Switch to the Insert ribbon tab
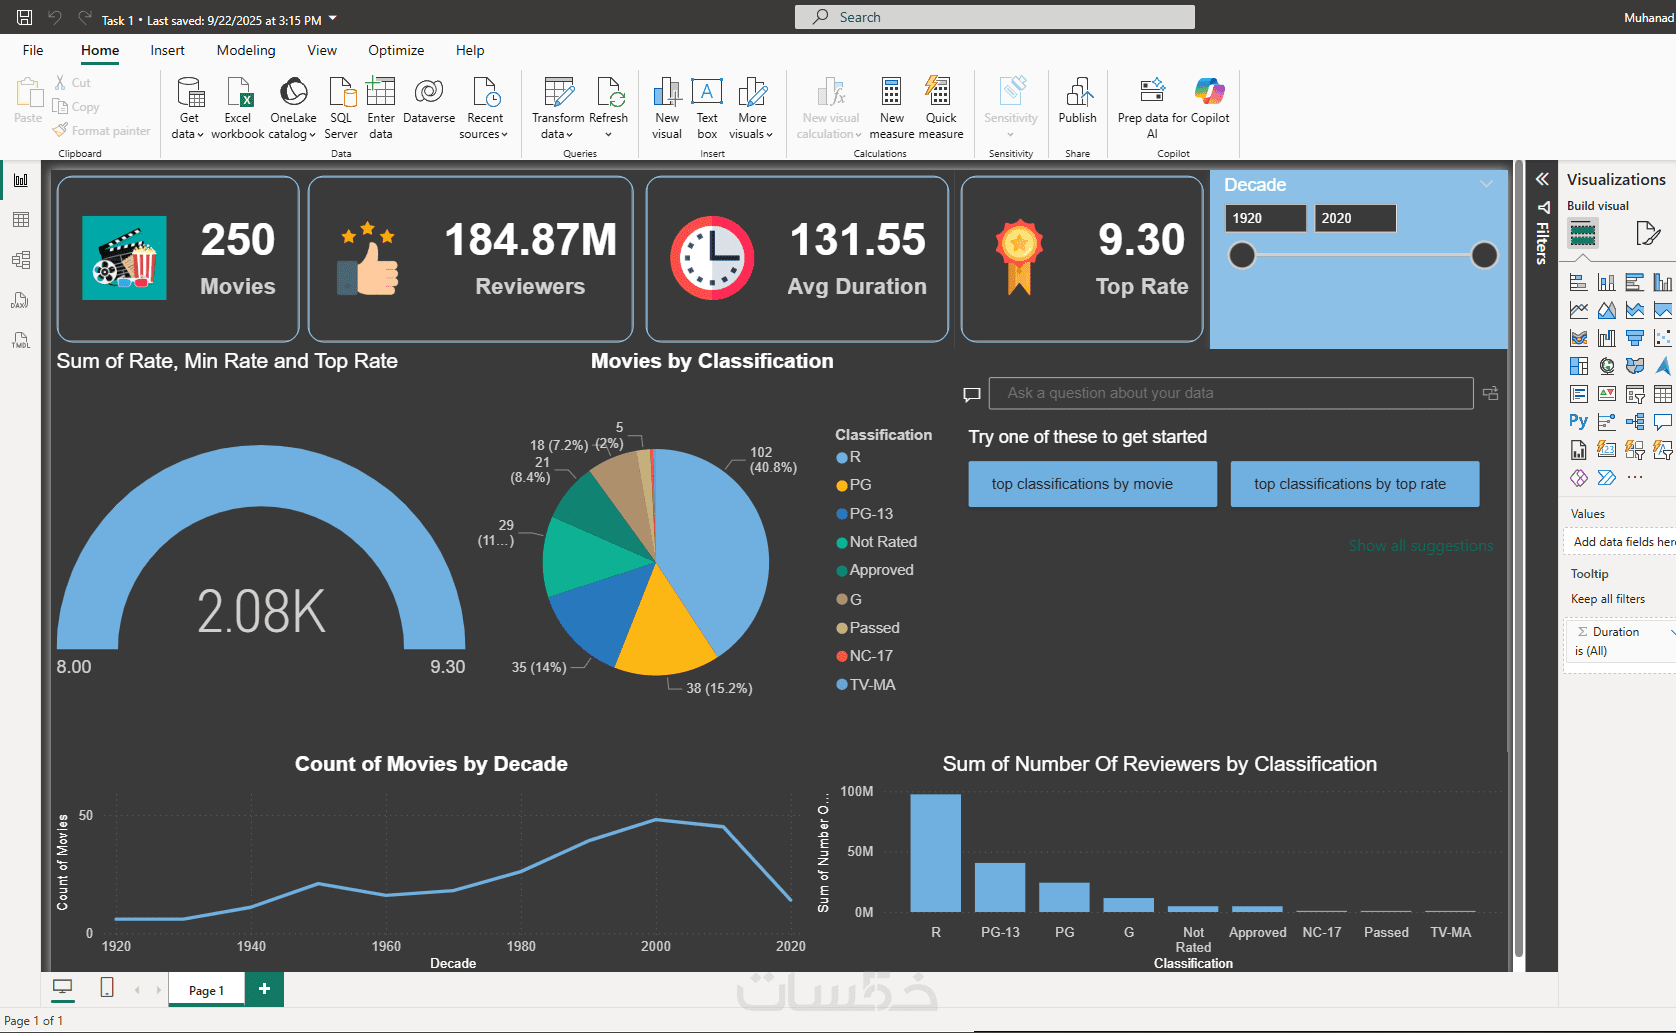 tap(167, 50)
